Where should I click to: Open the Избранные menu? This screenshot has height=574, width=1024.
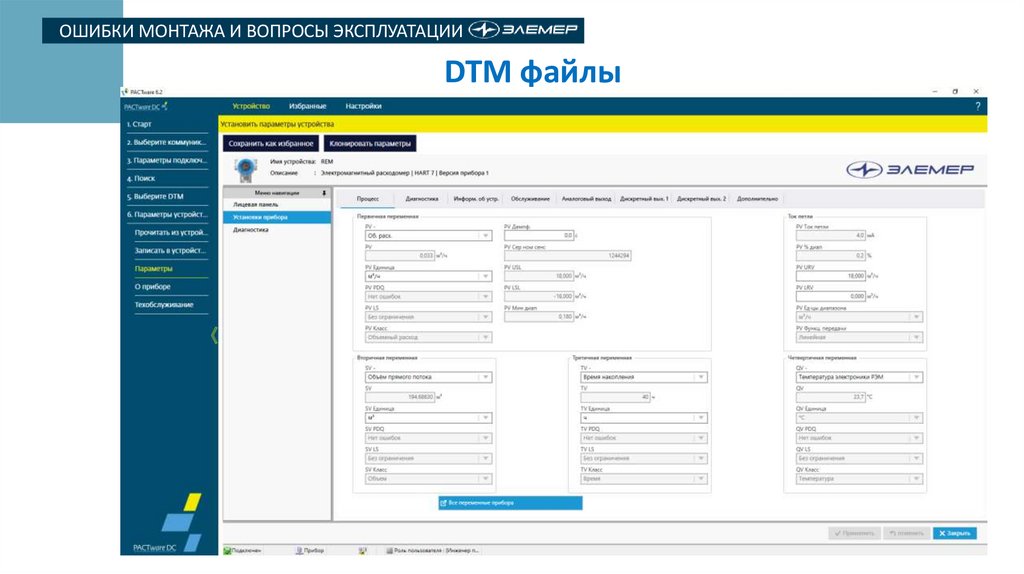coord(307,105)
